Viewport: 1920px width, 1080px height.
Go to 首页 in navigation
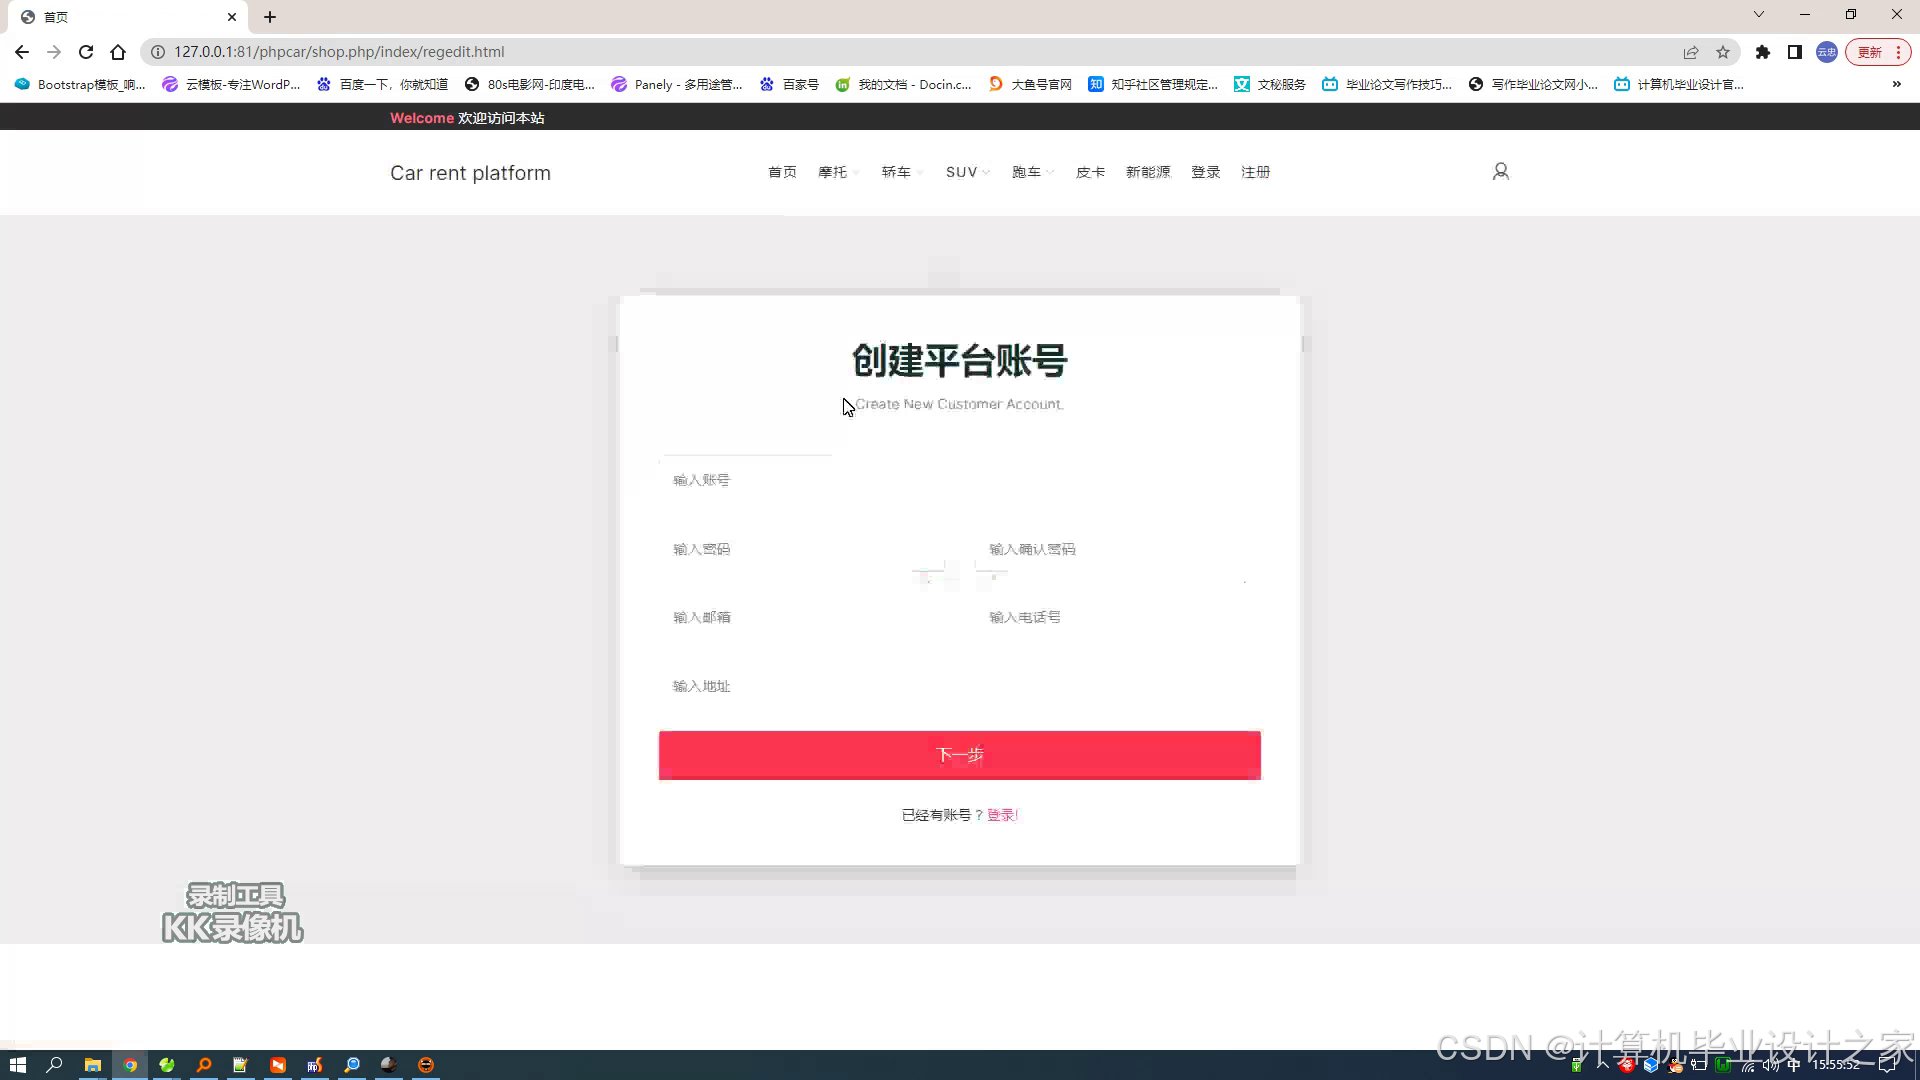[x=782, y=172]
